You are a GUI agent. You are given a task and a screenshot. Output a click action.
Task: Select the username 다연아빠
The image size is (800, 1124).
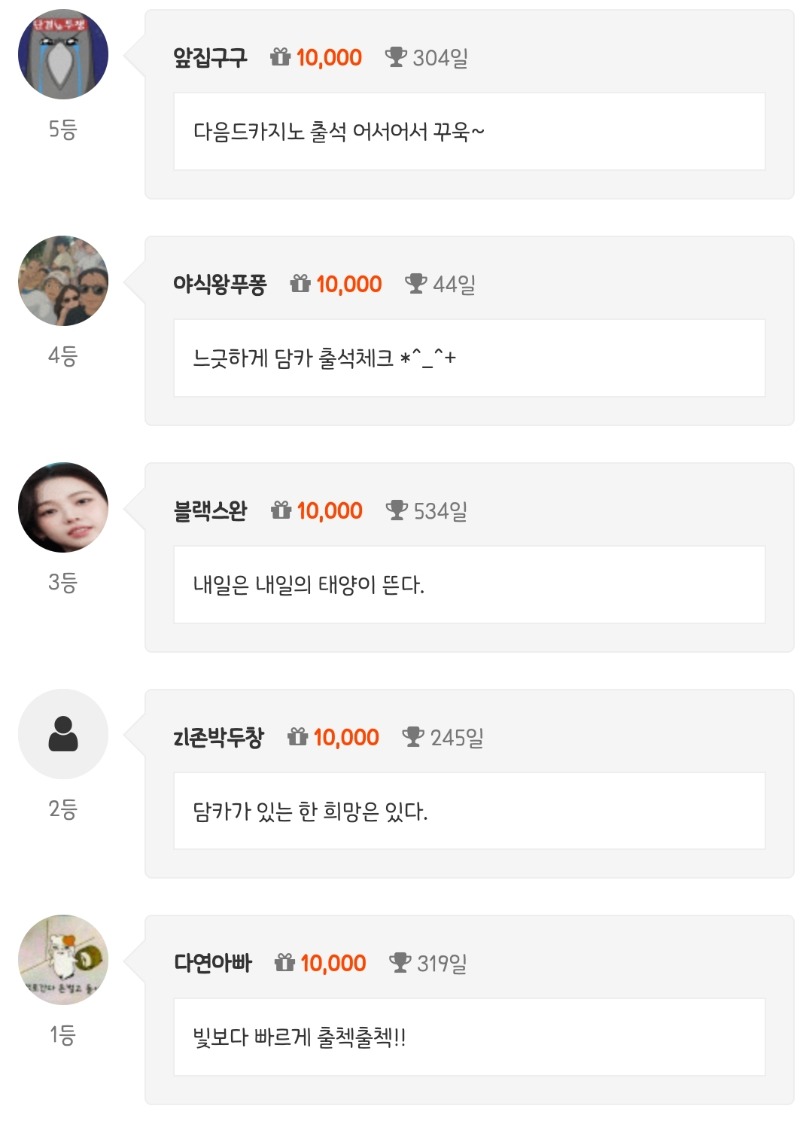(x=213, y=964)
